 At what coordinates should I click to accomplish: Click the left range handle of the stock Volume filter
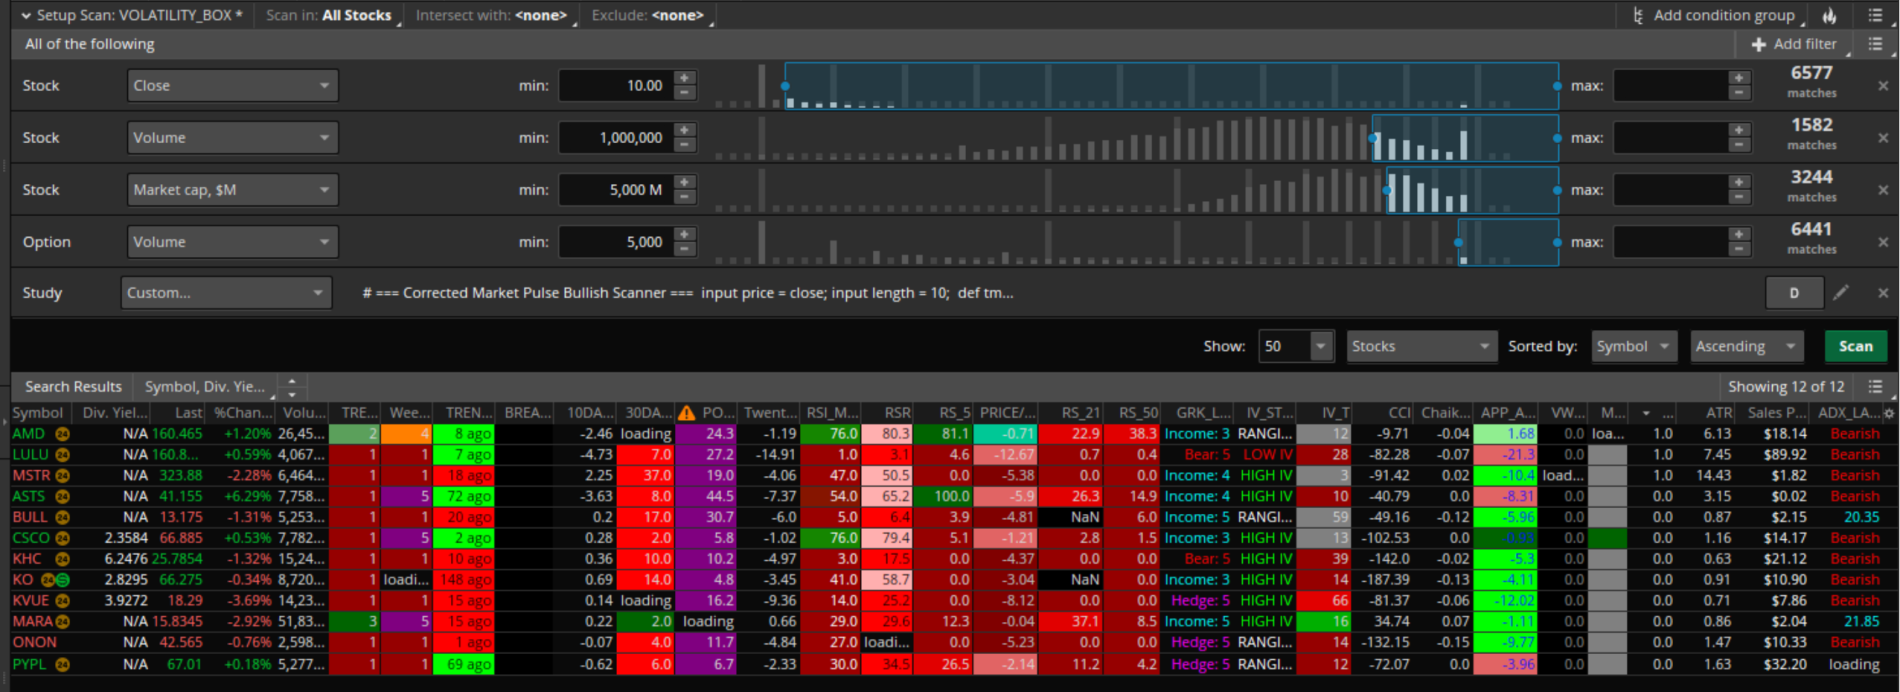point(1373,138)
